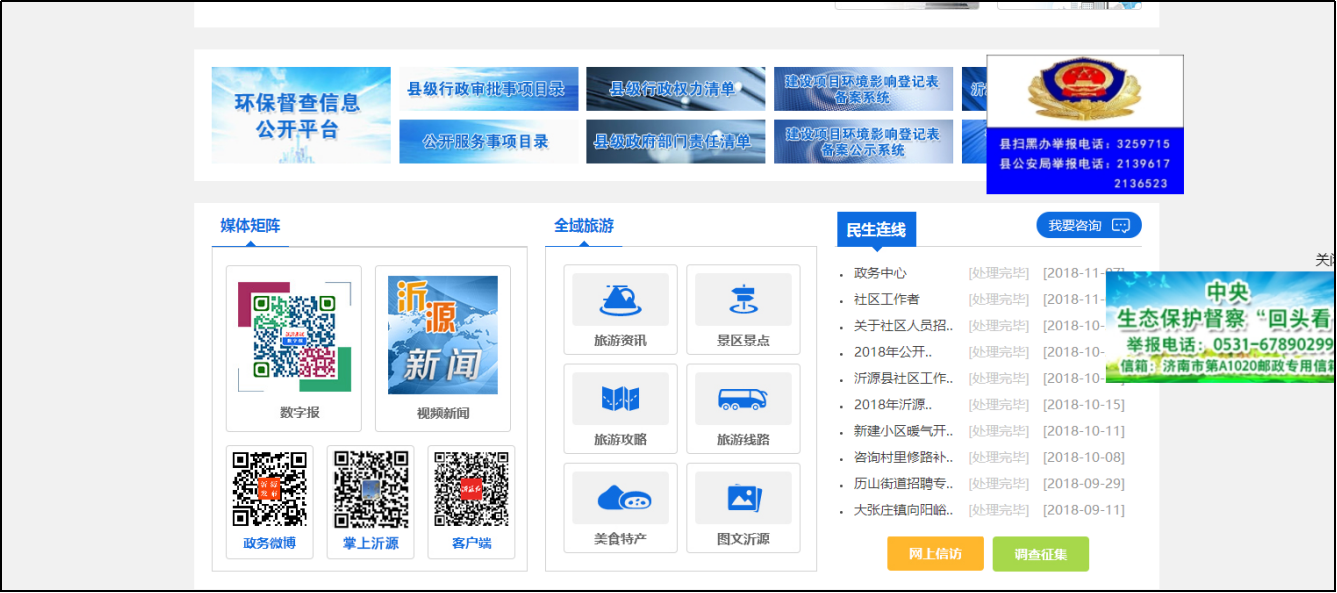Screen dimensions: 1337x593
Task: Open the 旅游资讯 travel info icon
Action: [x=620, y=300]
